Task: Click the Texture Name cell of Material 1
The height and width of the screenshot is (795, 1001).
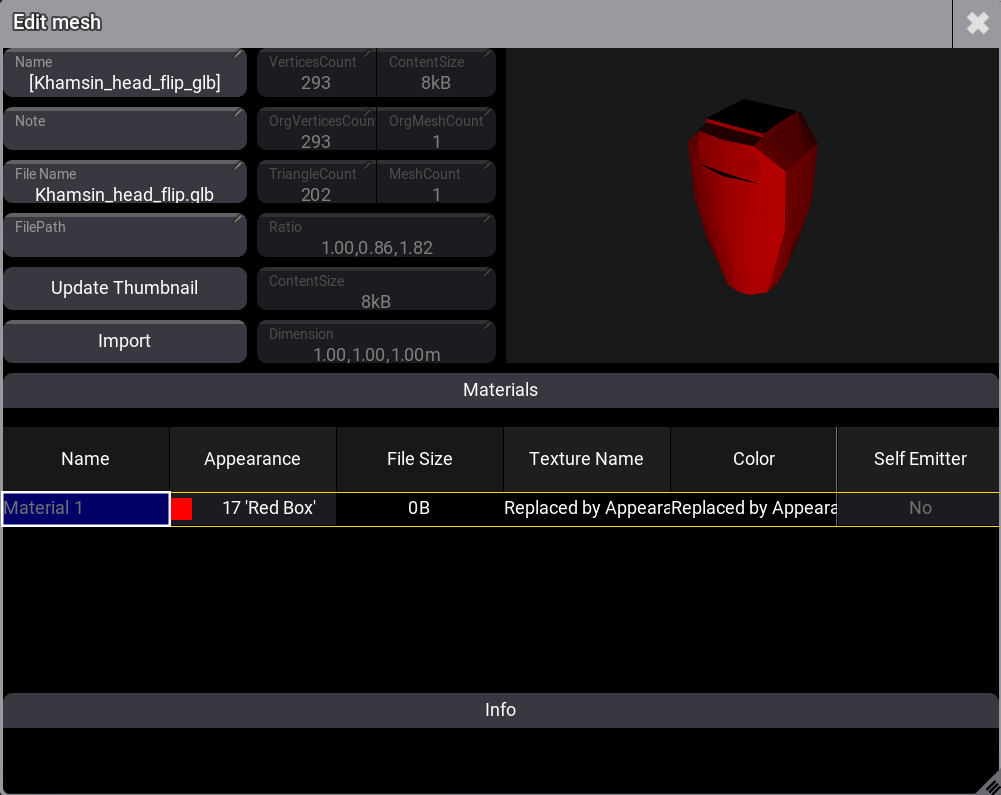Action: [587, 508]
